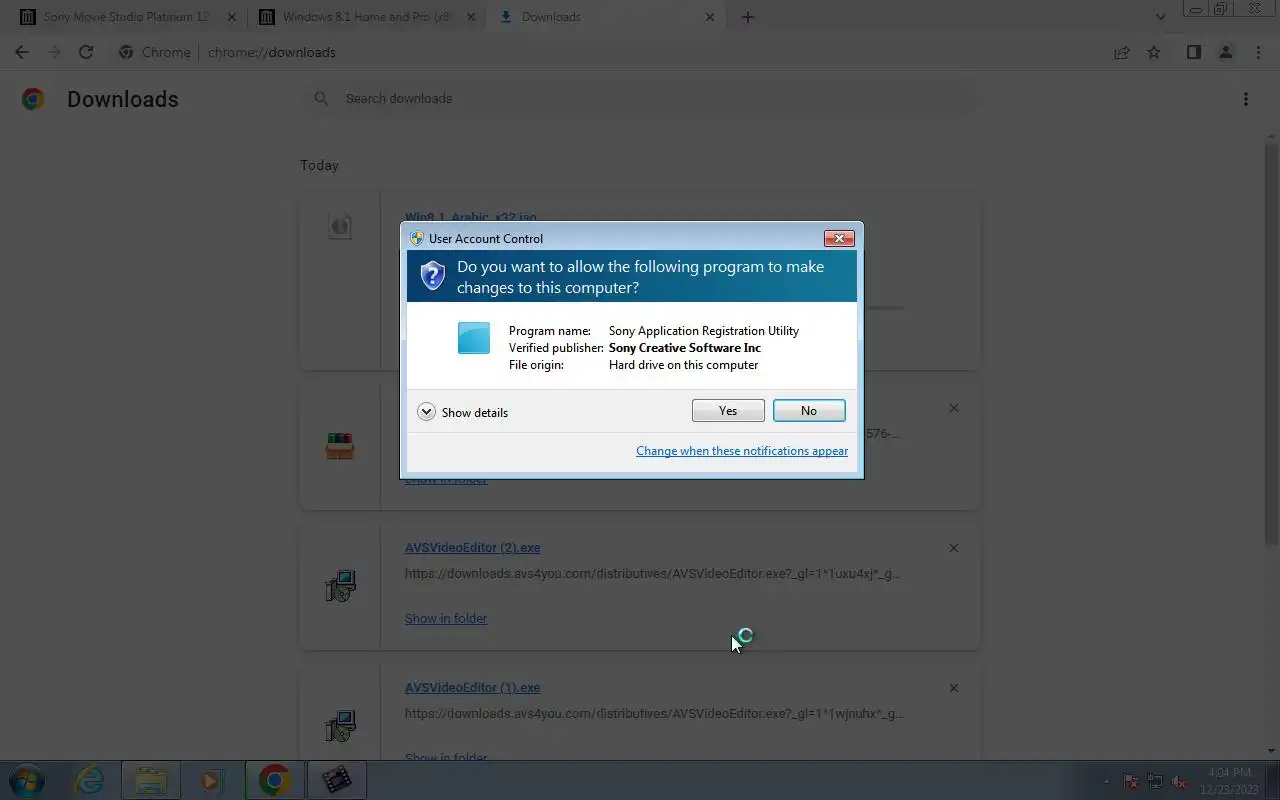Toggle the Chrome side panel
Viewport: 1280px width, 800px height.
pyautogui.click(x=1193, y=52)
